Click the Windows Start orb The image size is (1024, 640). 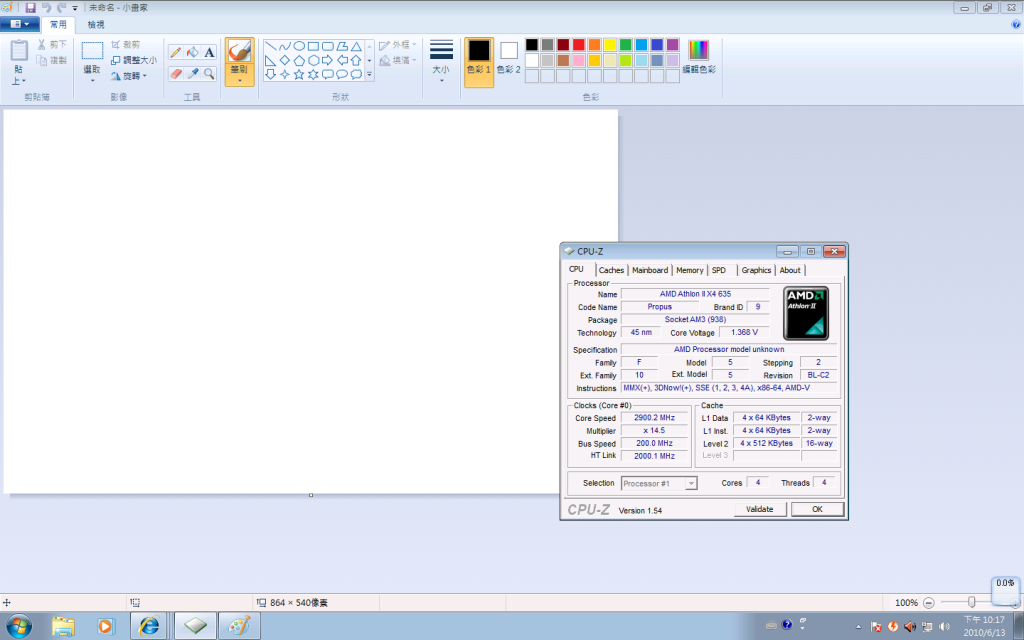(18, 626)
